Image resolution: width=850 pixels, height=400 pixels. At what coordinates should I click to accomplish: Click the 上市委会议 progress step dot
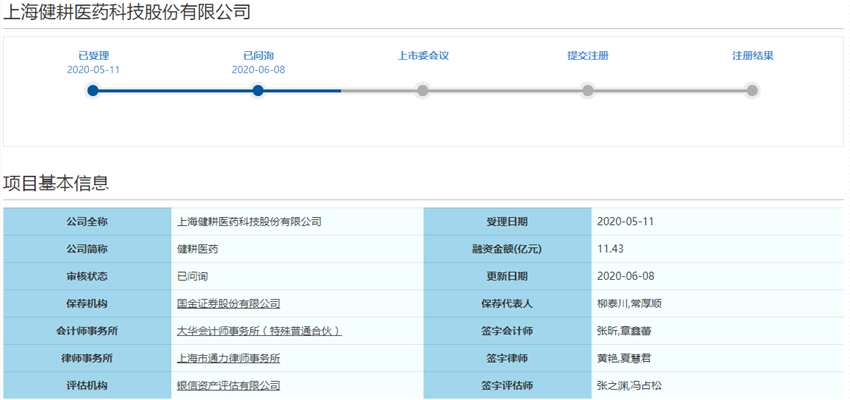[x=423, y=91]
